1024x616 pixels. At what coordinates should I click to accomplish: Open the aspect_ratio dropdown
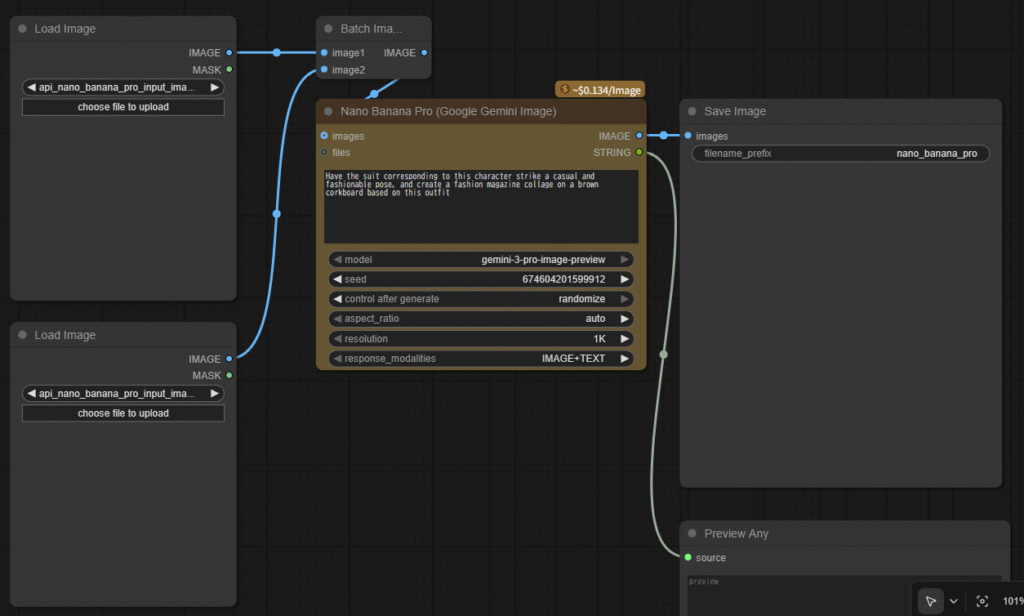pos(481,319)
